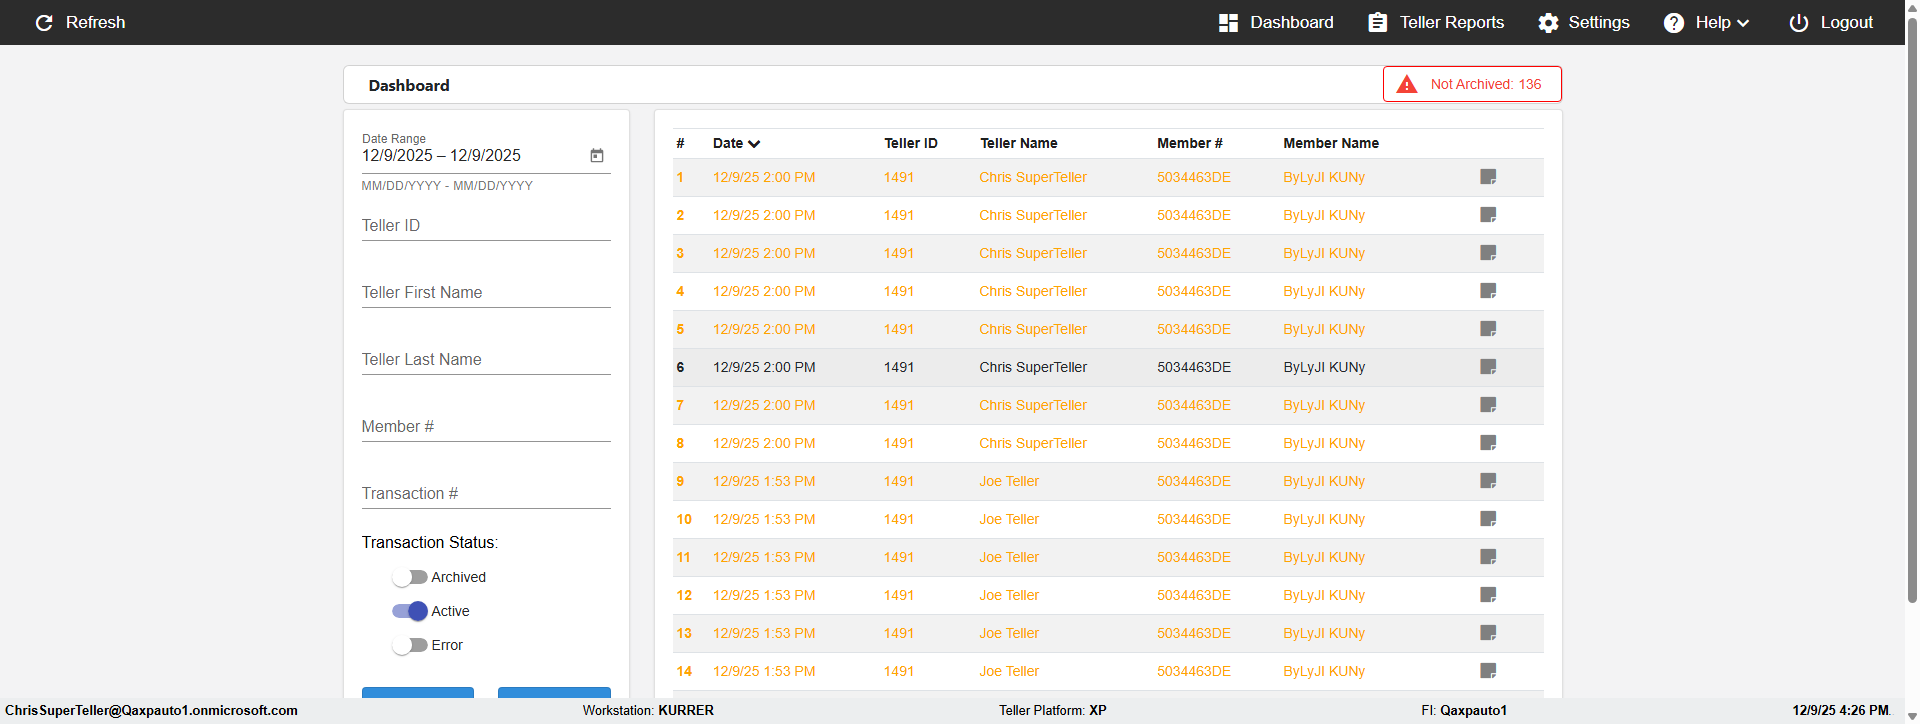The height and width of the screenshot is (724, 1920).
Task: Click the Not Archived warning triangle icon
Action: point(1407,85)
